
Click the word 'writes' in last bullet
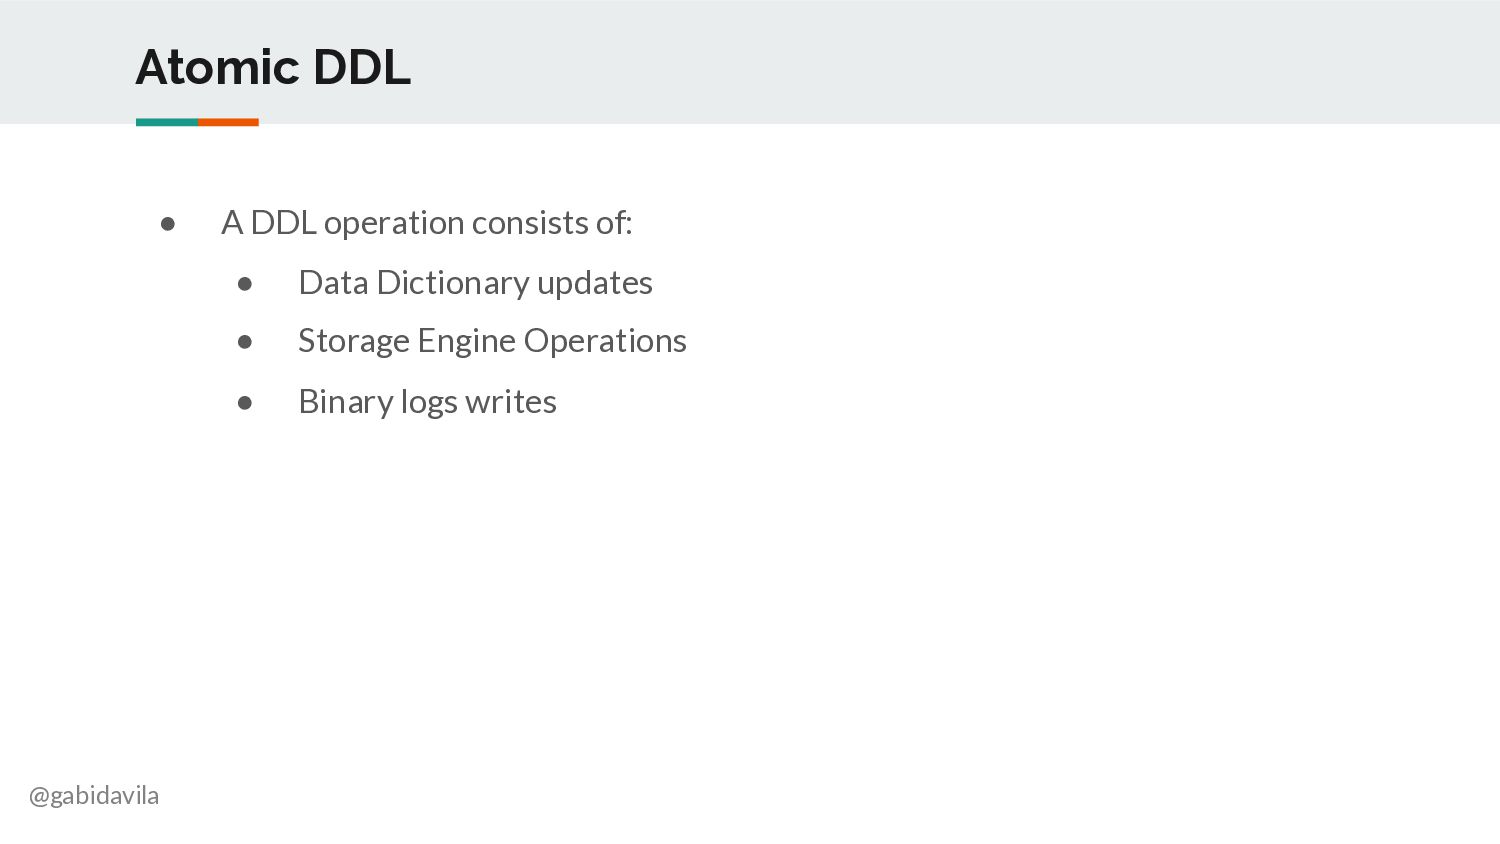[511, 402]
